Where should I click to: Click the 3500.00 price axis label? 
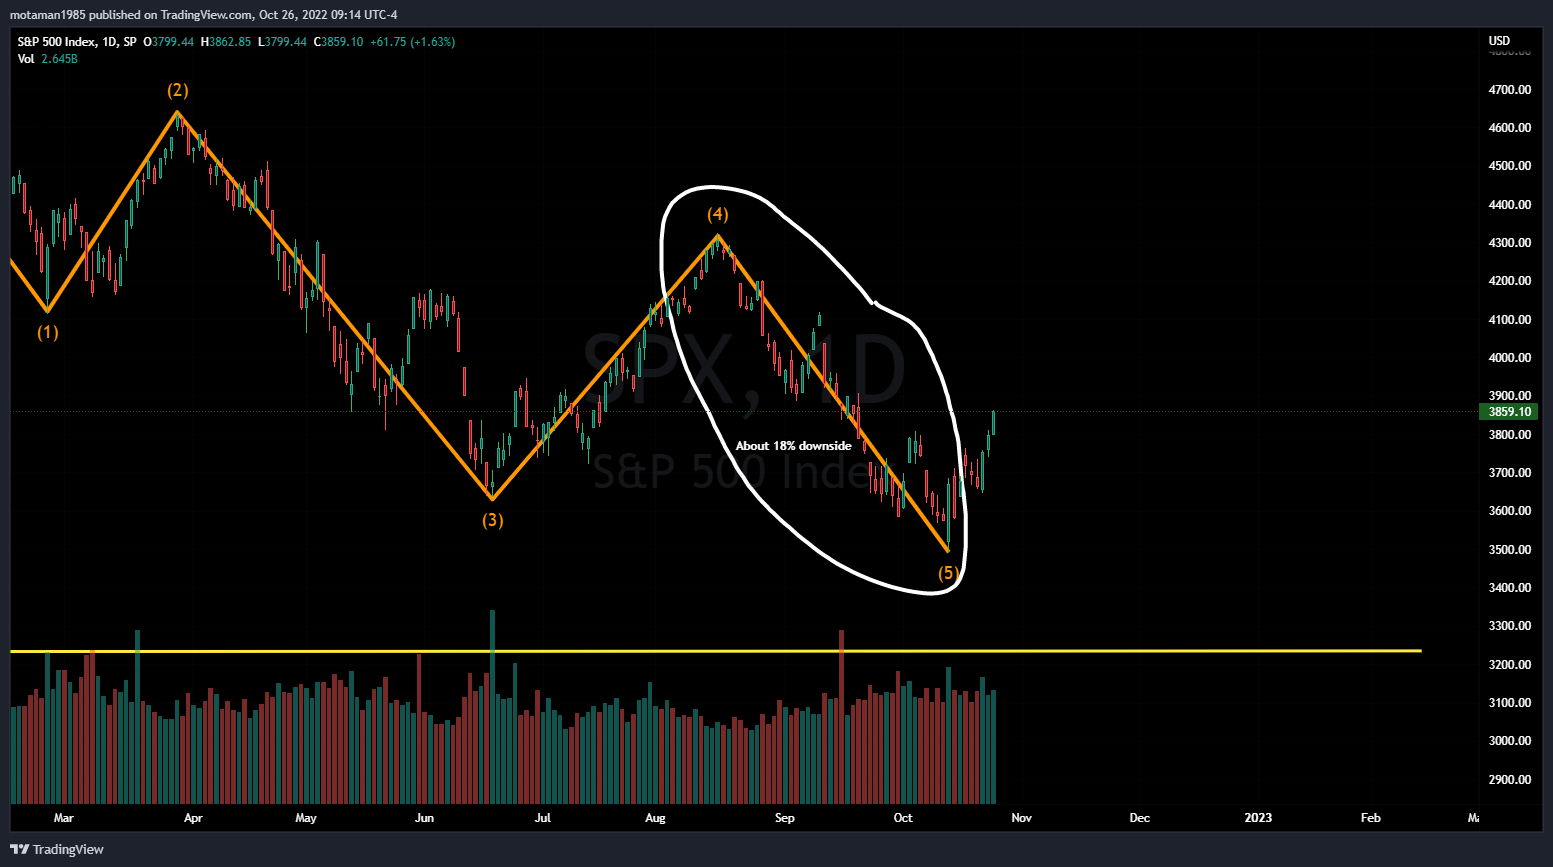1509,550
